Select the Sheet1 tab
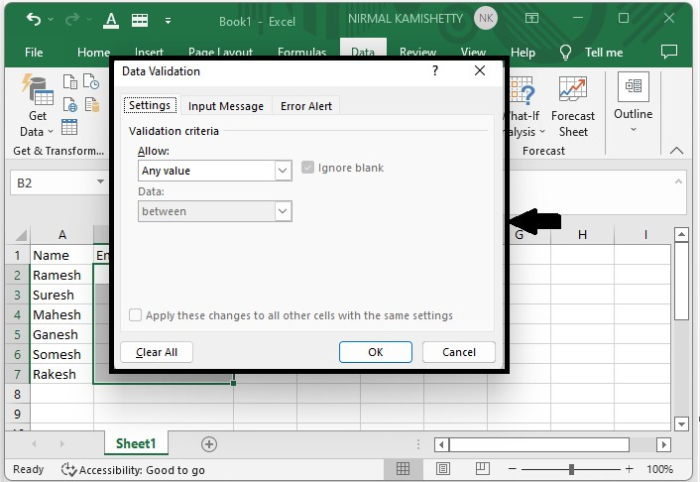The image size is (700, 482). tap(136, 443)
